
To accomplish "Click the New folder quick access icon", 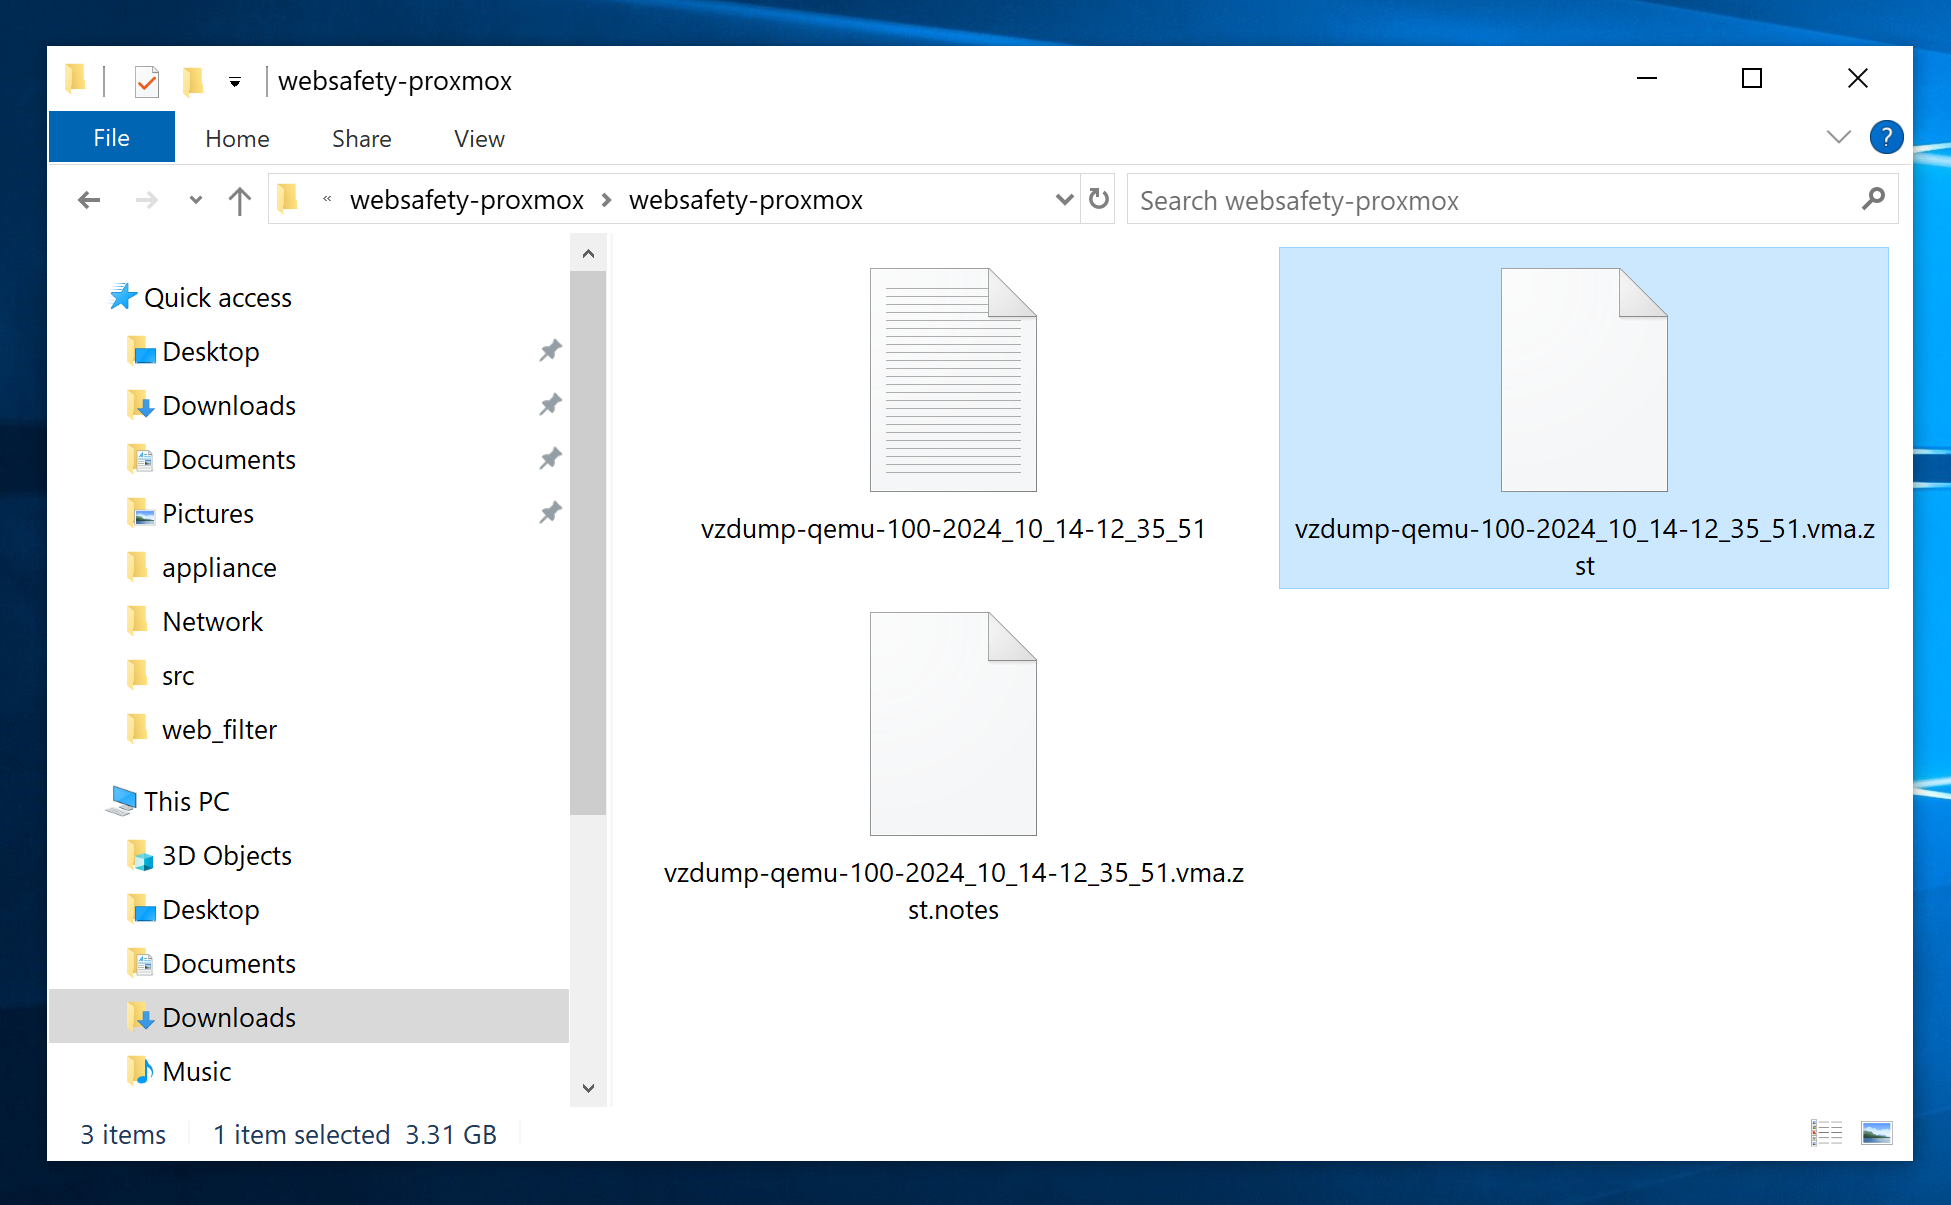I will tap(193, 81).
